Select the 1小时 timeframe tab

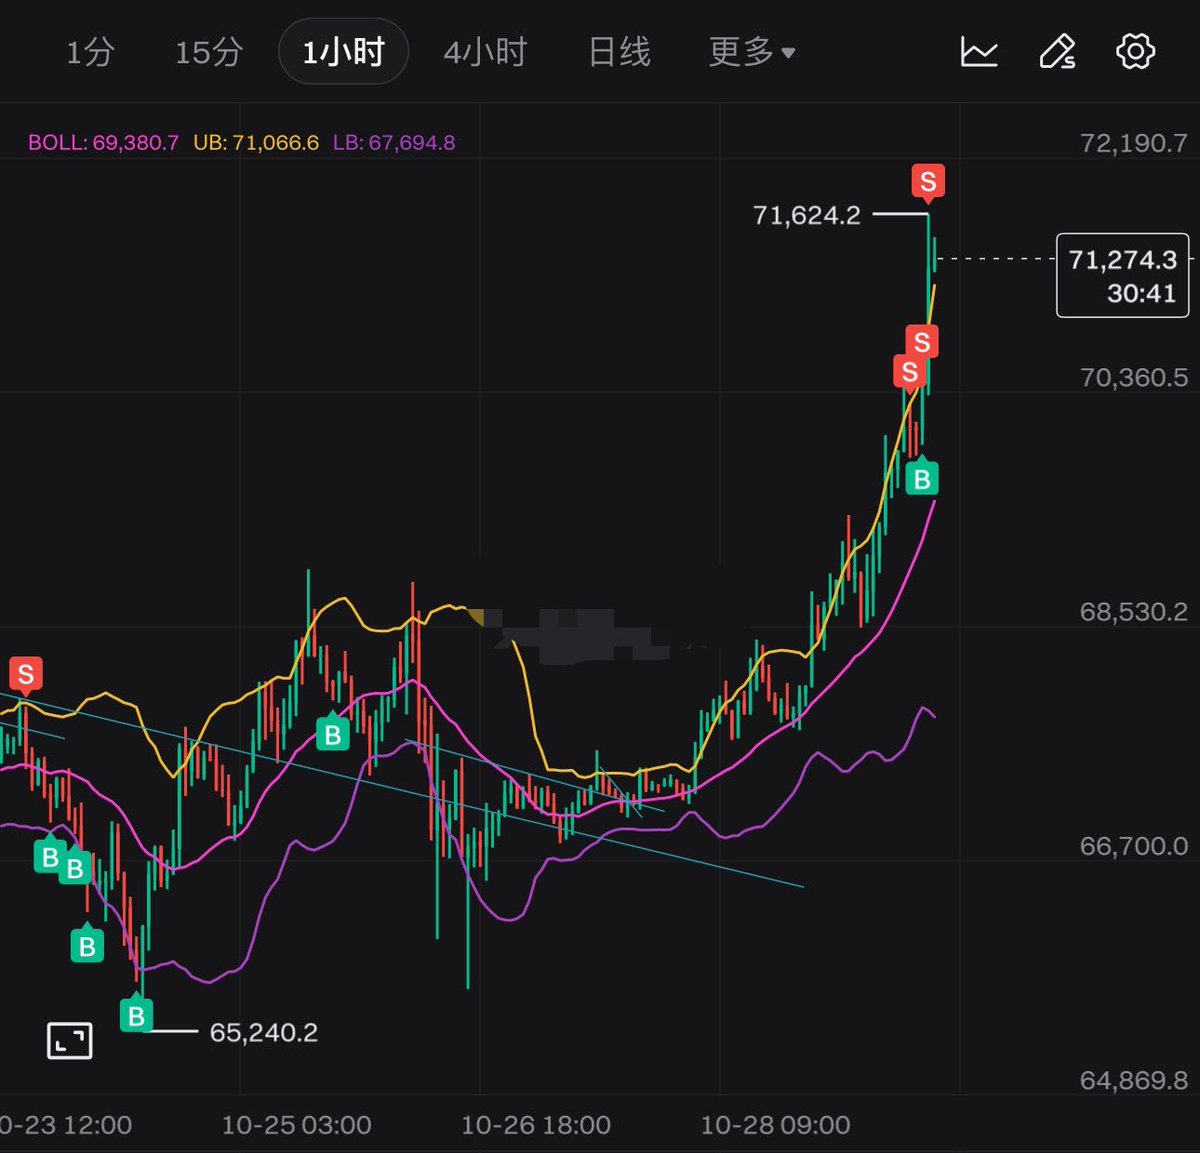point(343,52)
